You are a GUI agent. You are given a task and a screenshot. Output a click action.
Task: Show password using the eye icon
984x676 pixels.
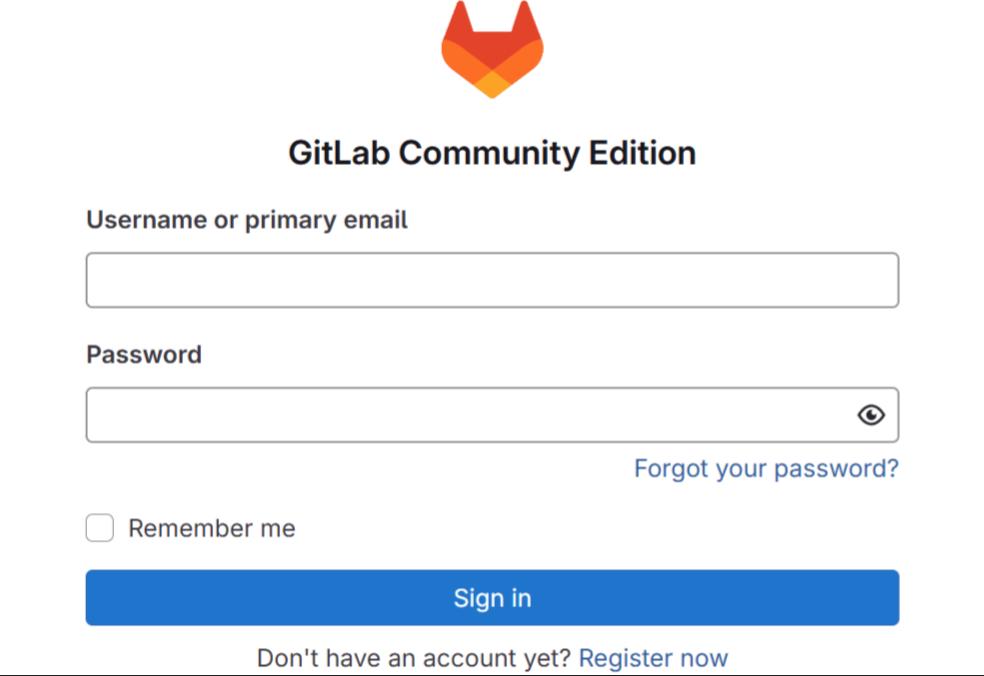871,415
